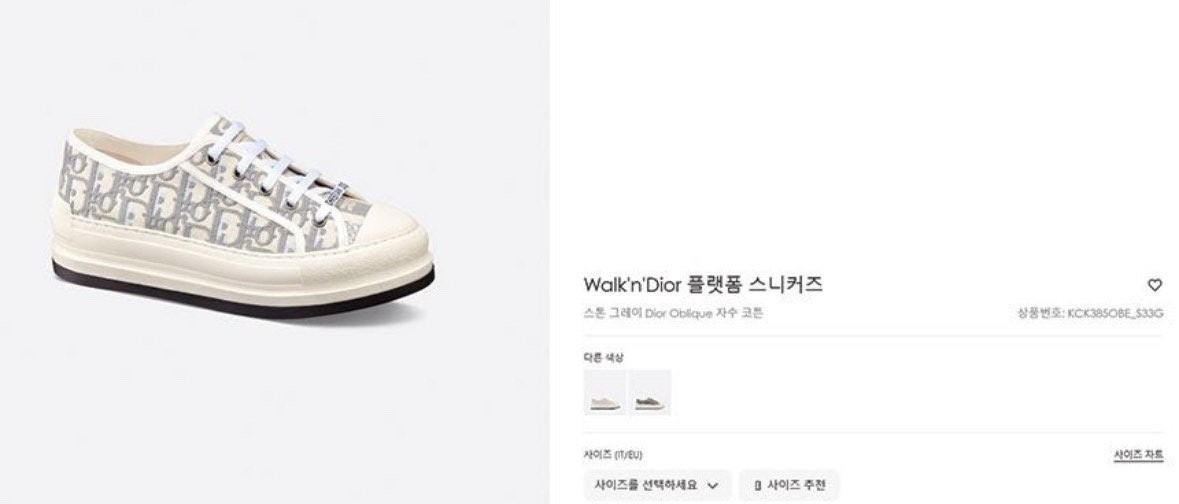Click the chevron arrow in the size selector
Image resolution: width=1179 pixels, height=504 pixels.
tap(713, 485)
